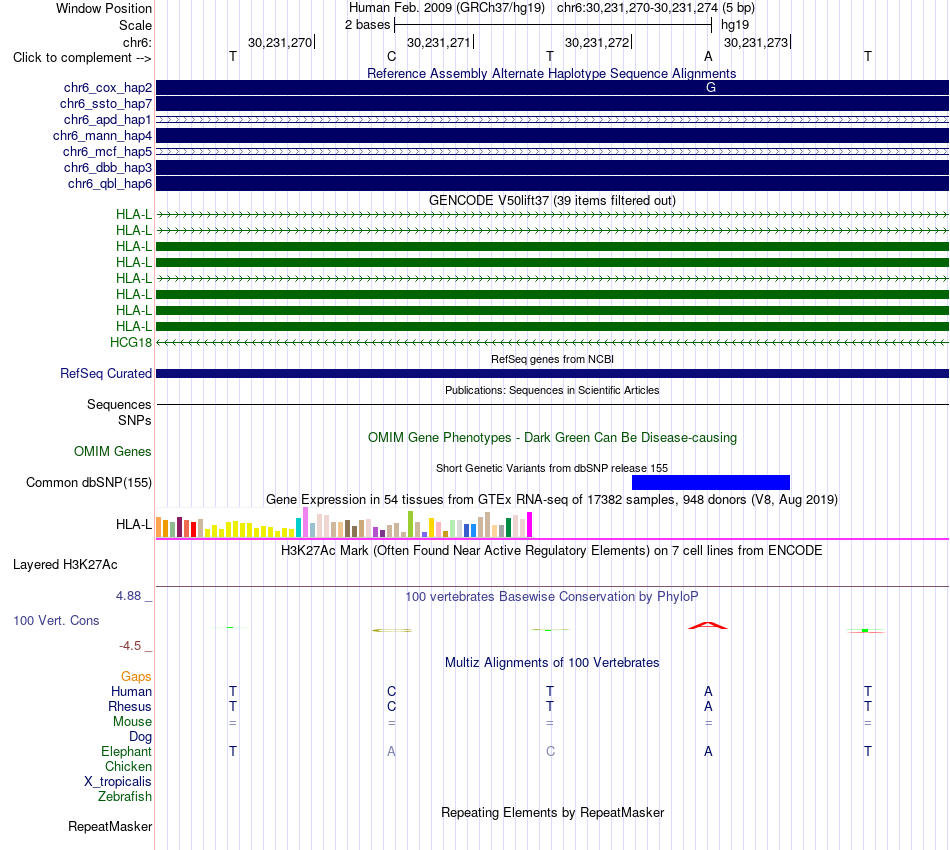Click the Common dbSNP(155) track label

89,483
